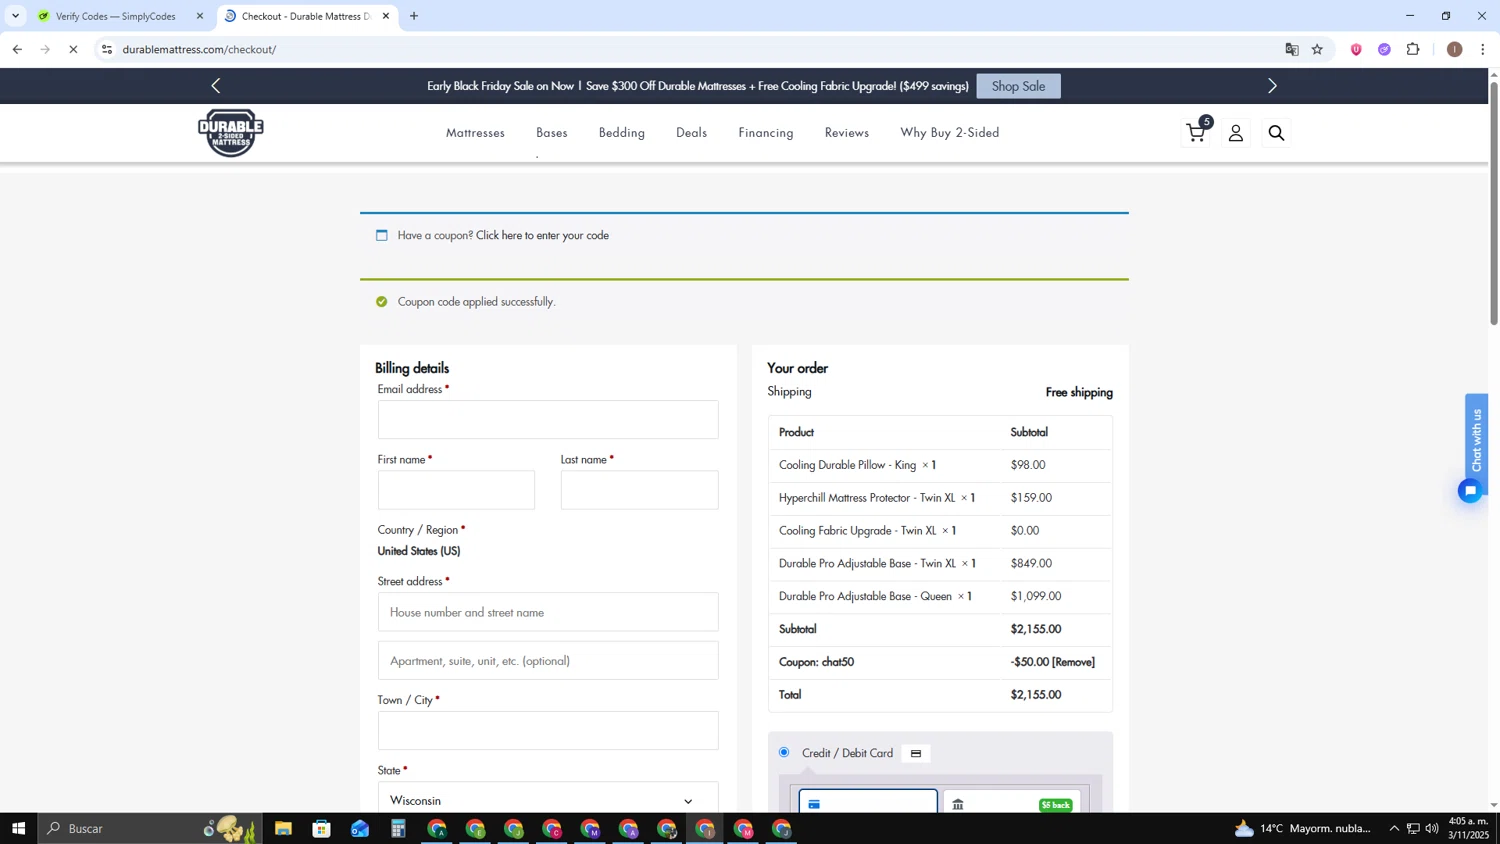Expand the State dropdown showing Wisconsin
1500x844 pixels.
pyautogui.click(x=548, y=800)
